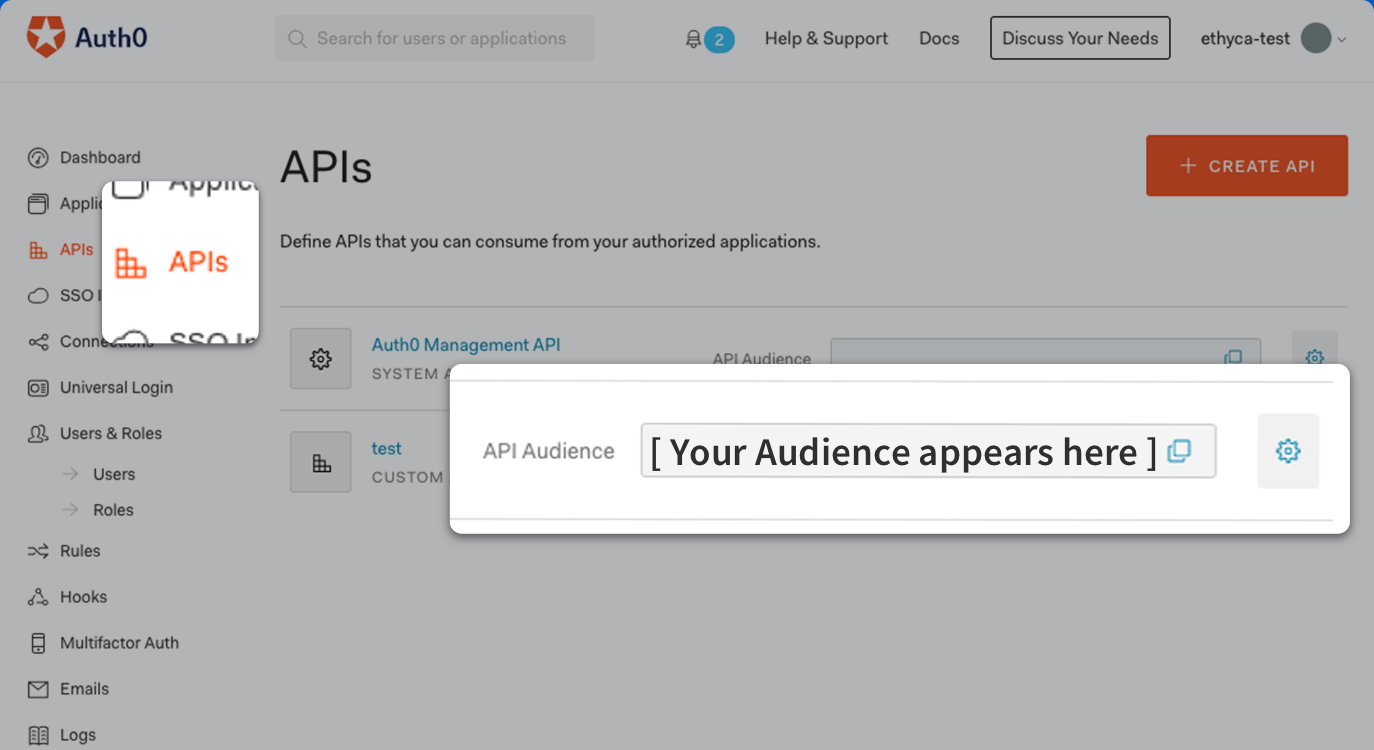Image resolution: width=1374 pixels, height=750 pixels.
Task: Click Multifactor Auth phone icon
Action: (38, 643)
